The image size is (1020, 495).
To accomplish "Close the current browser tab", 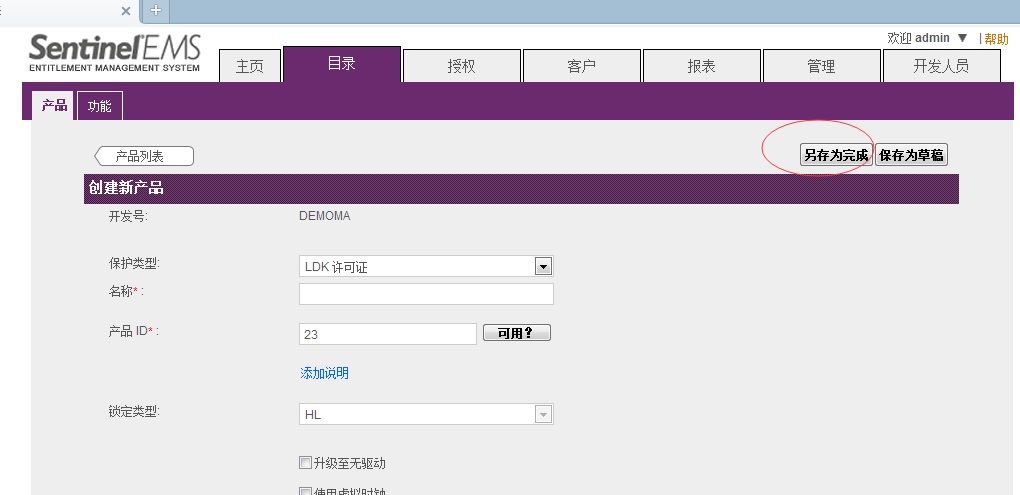I will point(126,10).
